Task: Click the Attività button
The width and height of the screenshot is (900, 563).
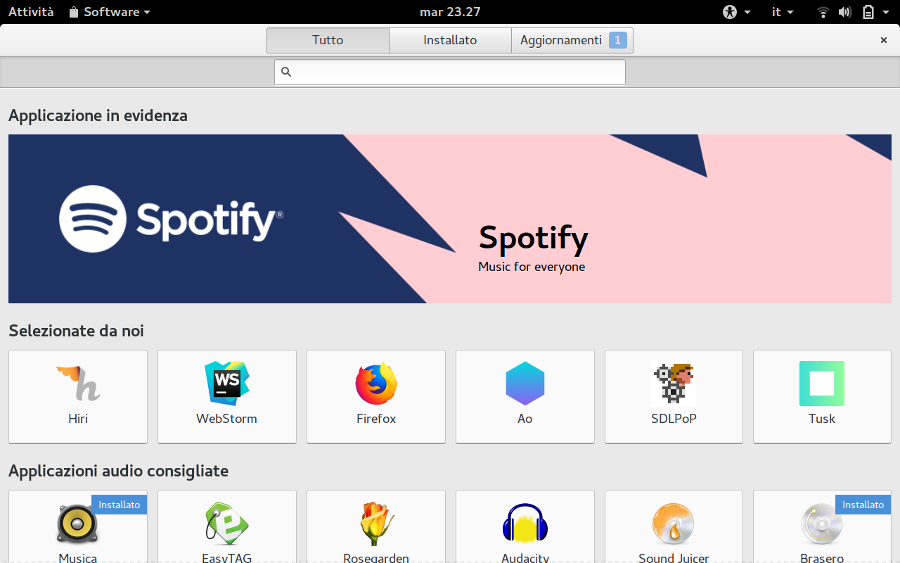Action: coord(31,12)
